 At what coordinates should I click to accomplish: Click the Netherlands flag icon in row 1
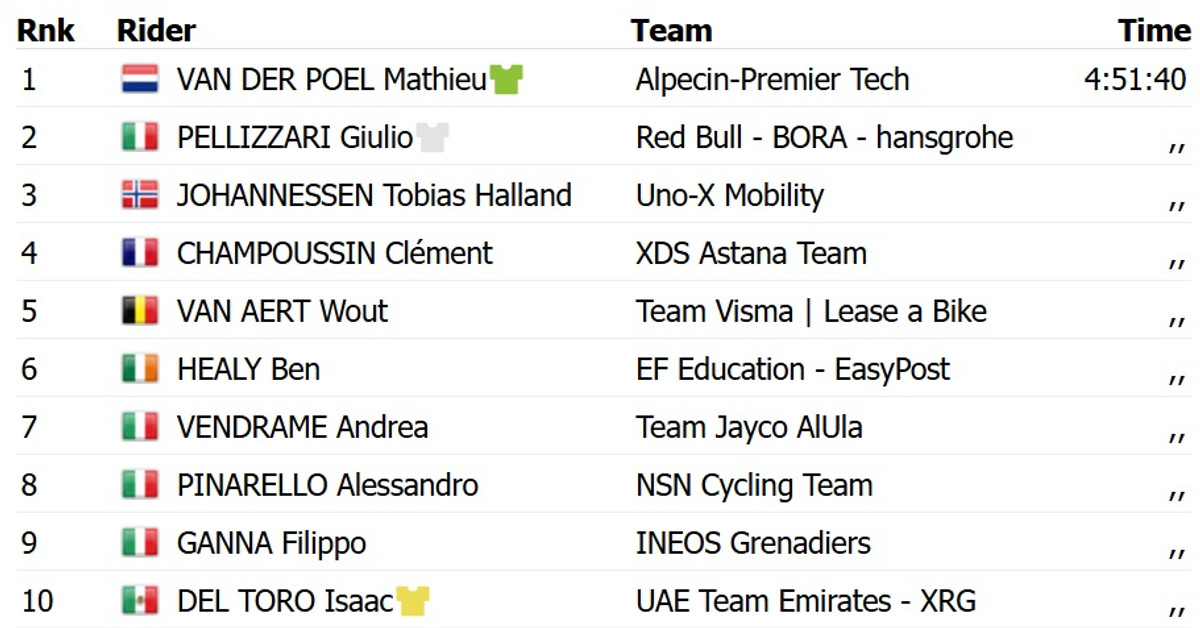(140, 79)
